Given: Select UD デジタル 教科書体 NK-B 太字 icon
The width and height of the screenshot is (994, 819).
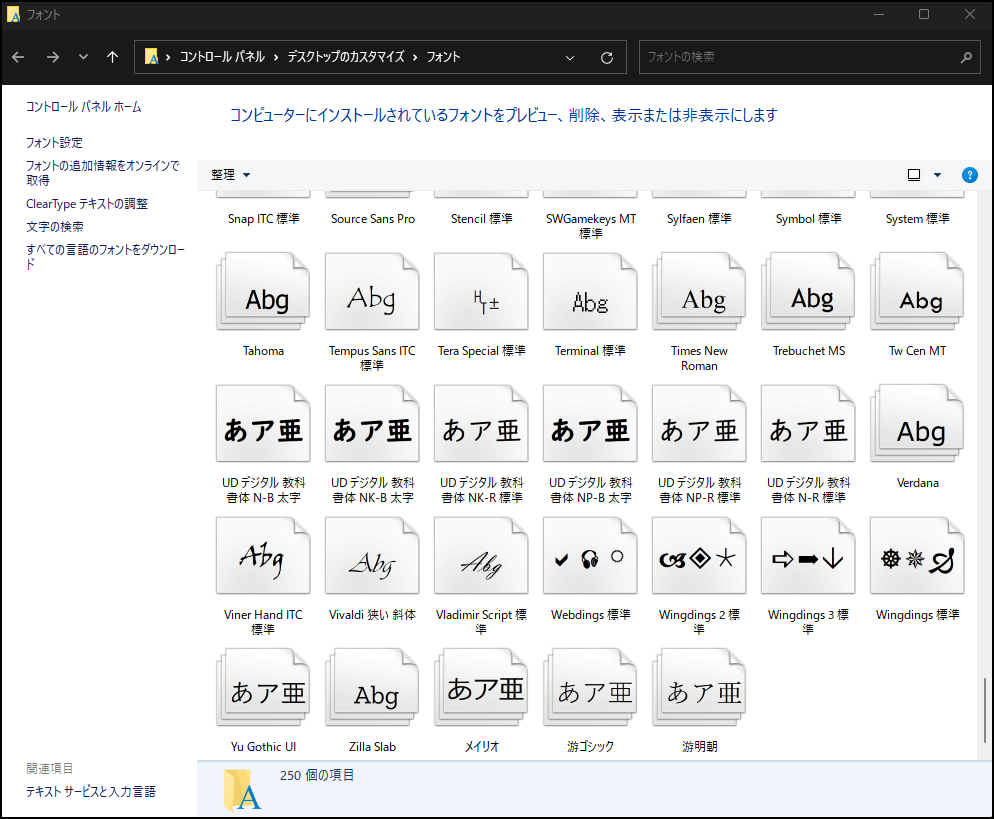Looking at the screenshot, I should pos(372,423).
